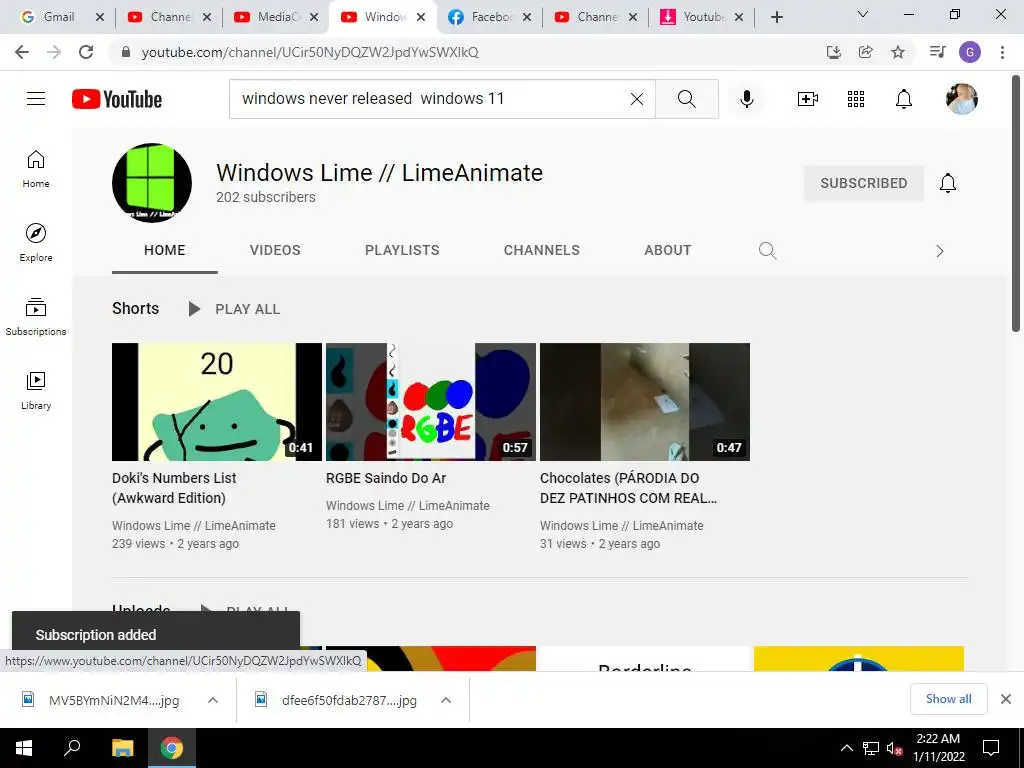Click the Chrome taskbar icon

pos(172,748)
